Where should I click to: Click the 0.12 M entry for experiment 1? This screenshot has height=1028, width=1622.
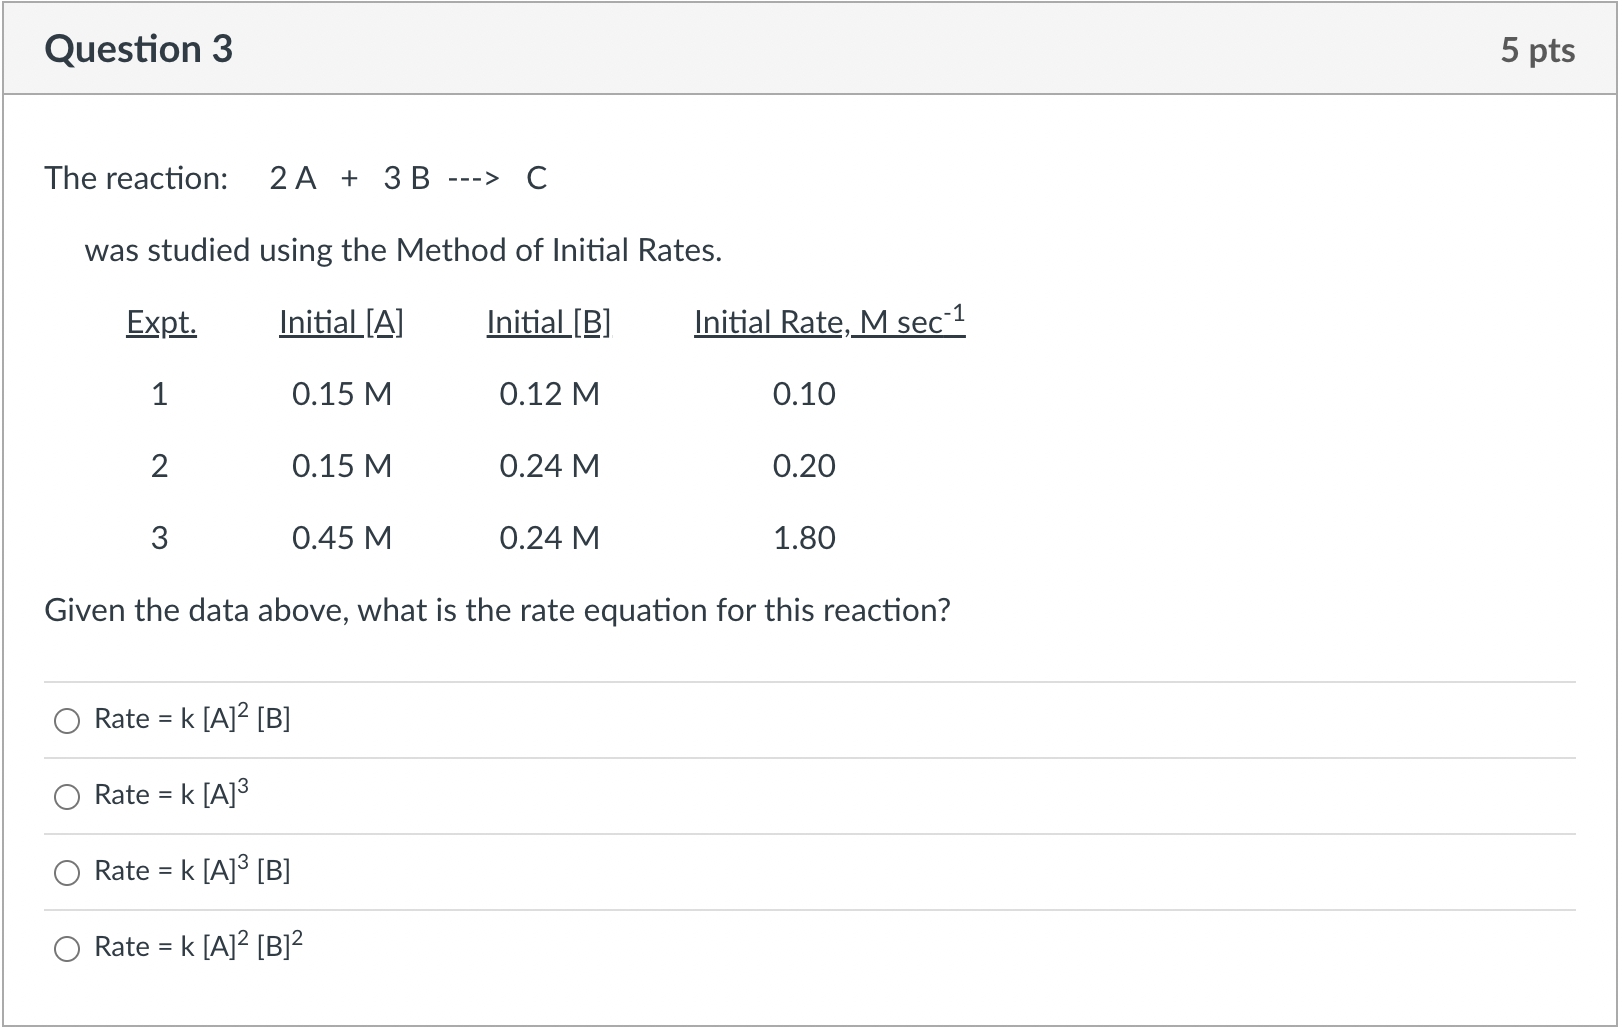(550, 394)
